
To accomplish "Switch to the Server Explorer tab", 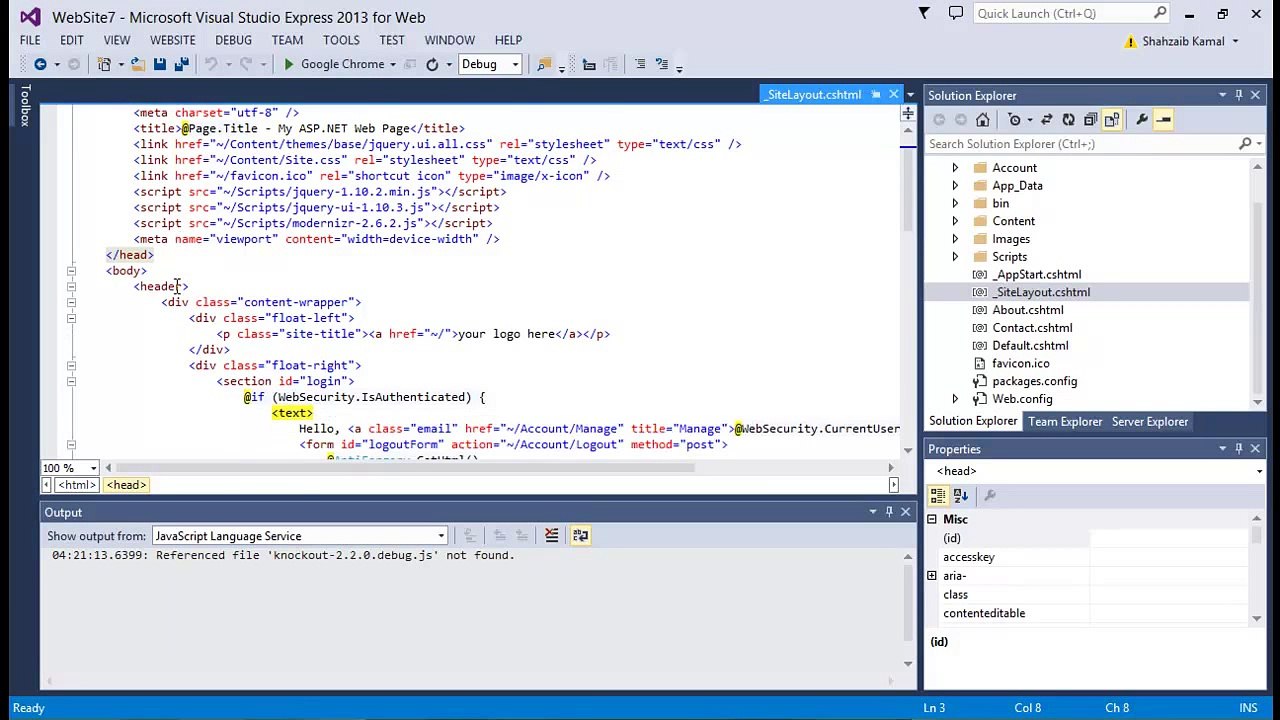I will [x=1150, y=422].
